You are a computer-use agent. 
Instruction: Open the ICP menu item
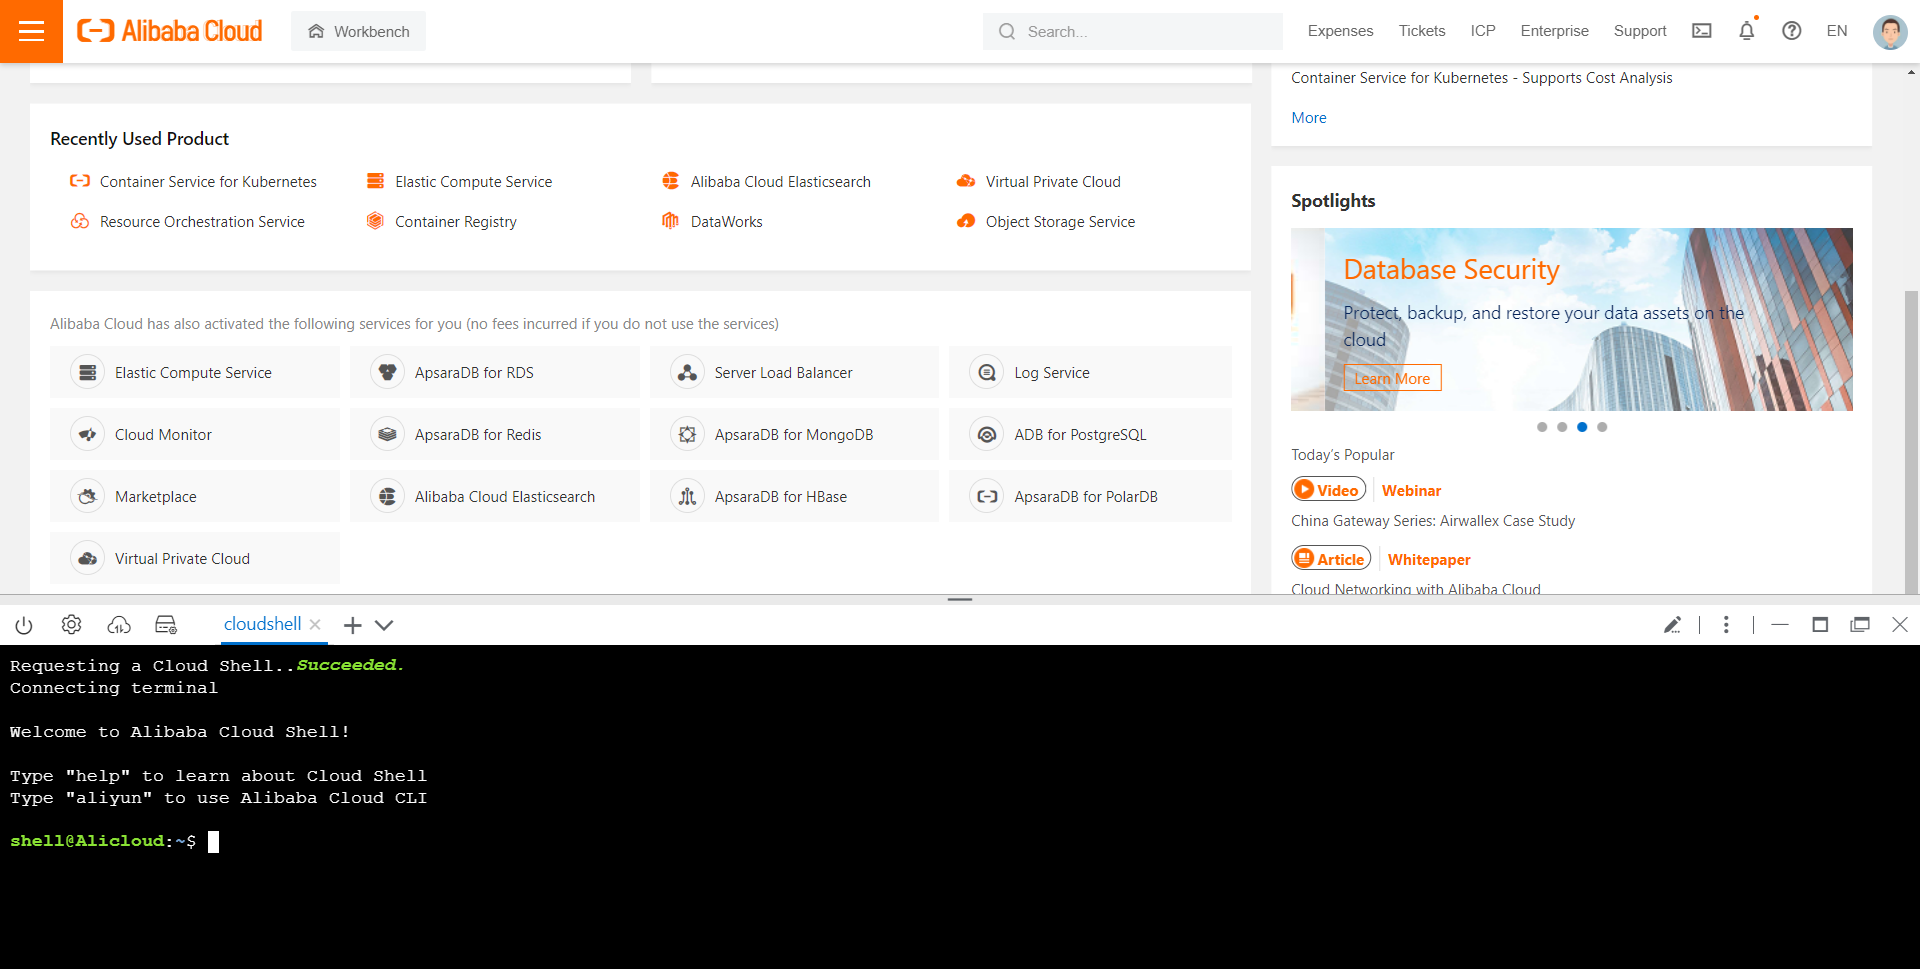(x=1482, y=31)
